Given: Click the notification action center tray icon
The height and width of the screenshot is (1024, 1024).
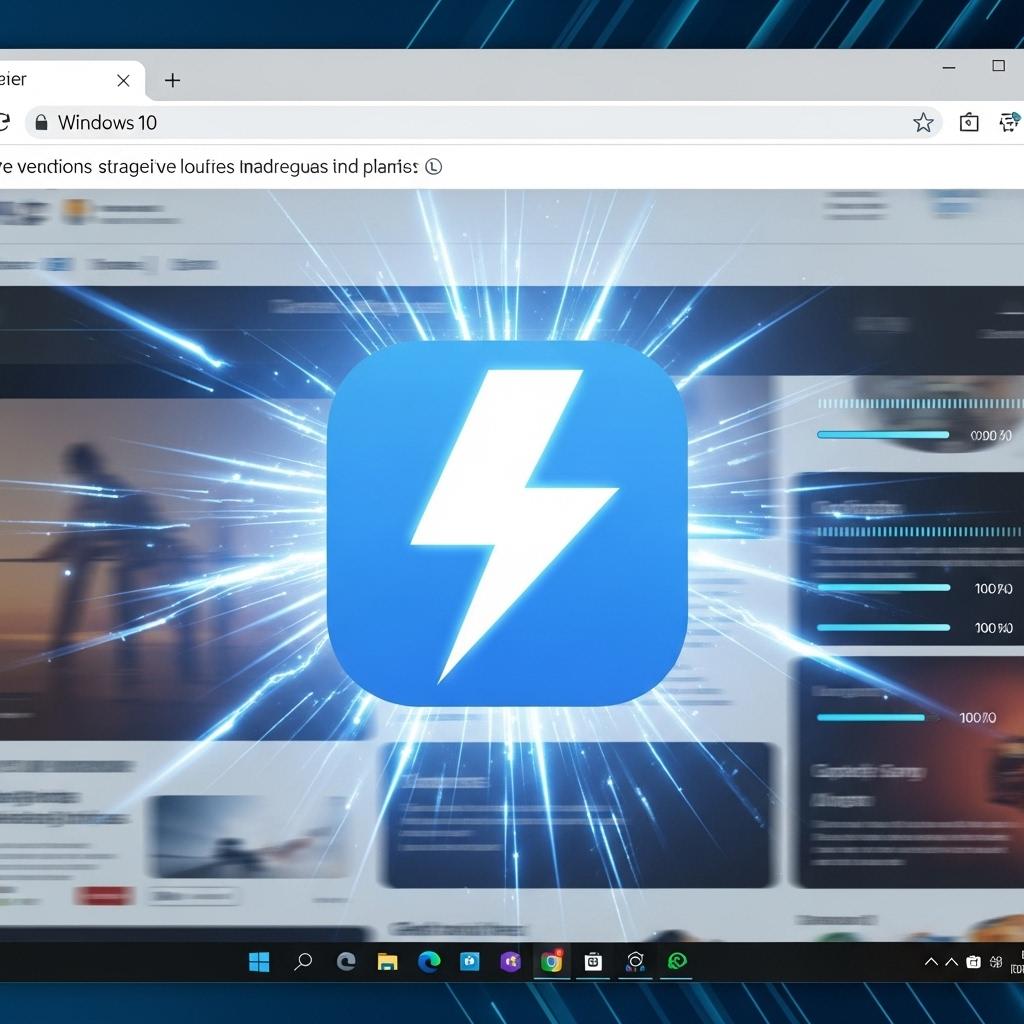Looking at the screenshot, I should tap(972, 962).
